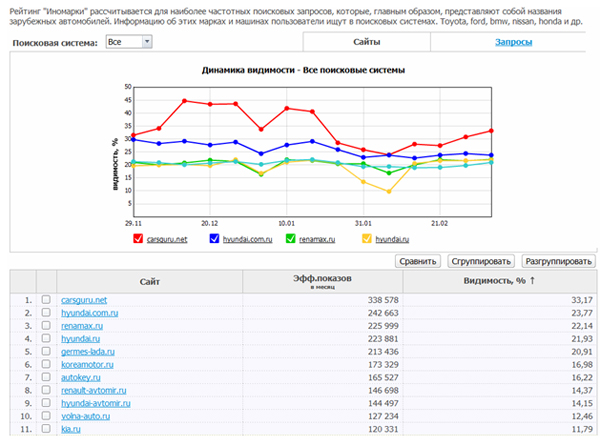Sort table by Видимость, % column header

coord(499,281)
